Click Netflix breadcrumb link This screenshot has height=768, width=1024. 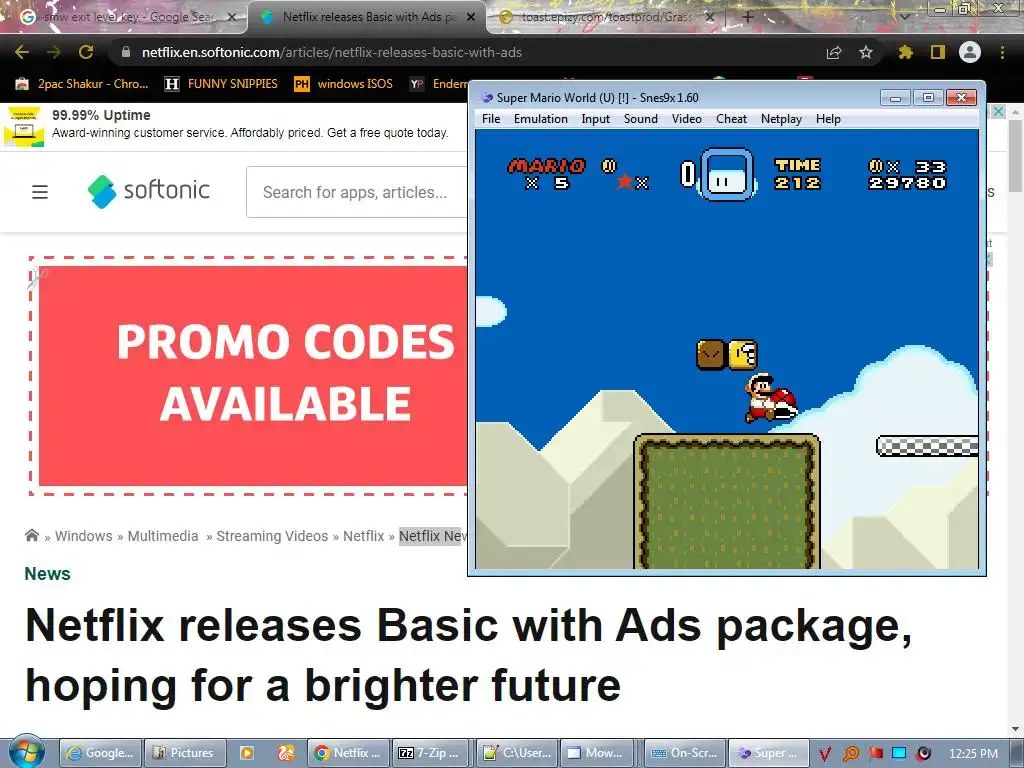point(363,536)
